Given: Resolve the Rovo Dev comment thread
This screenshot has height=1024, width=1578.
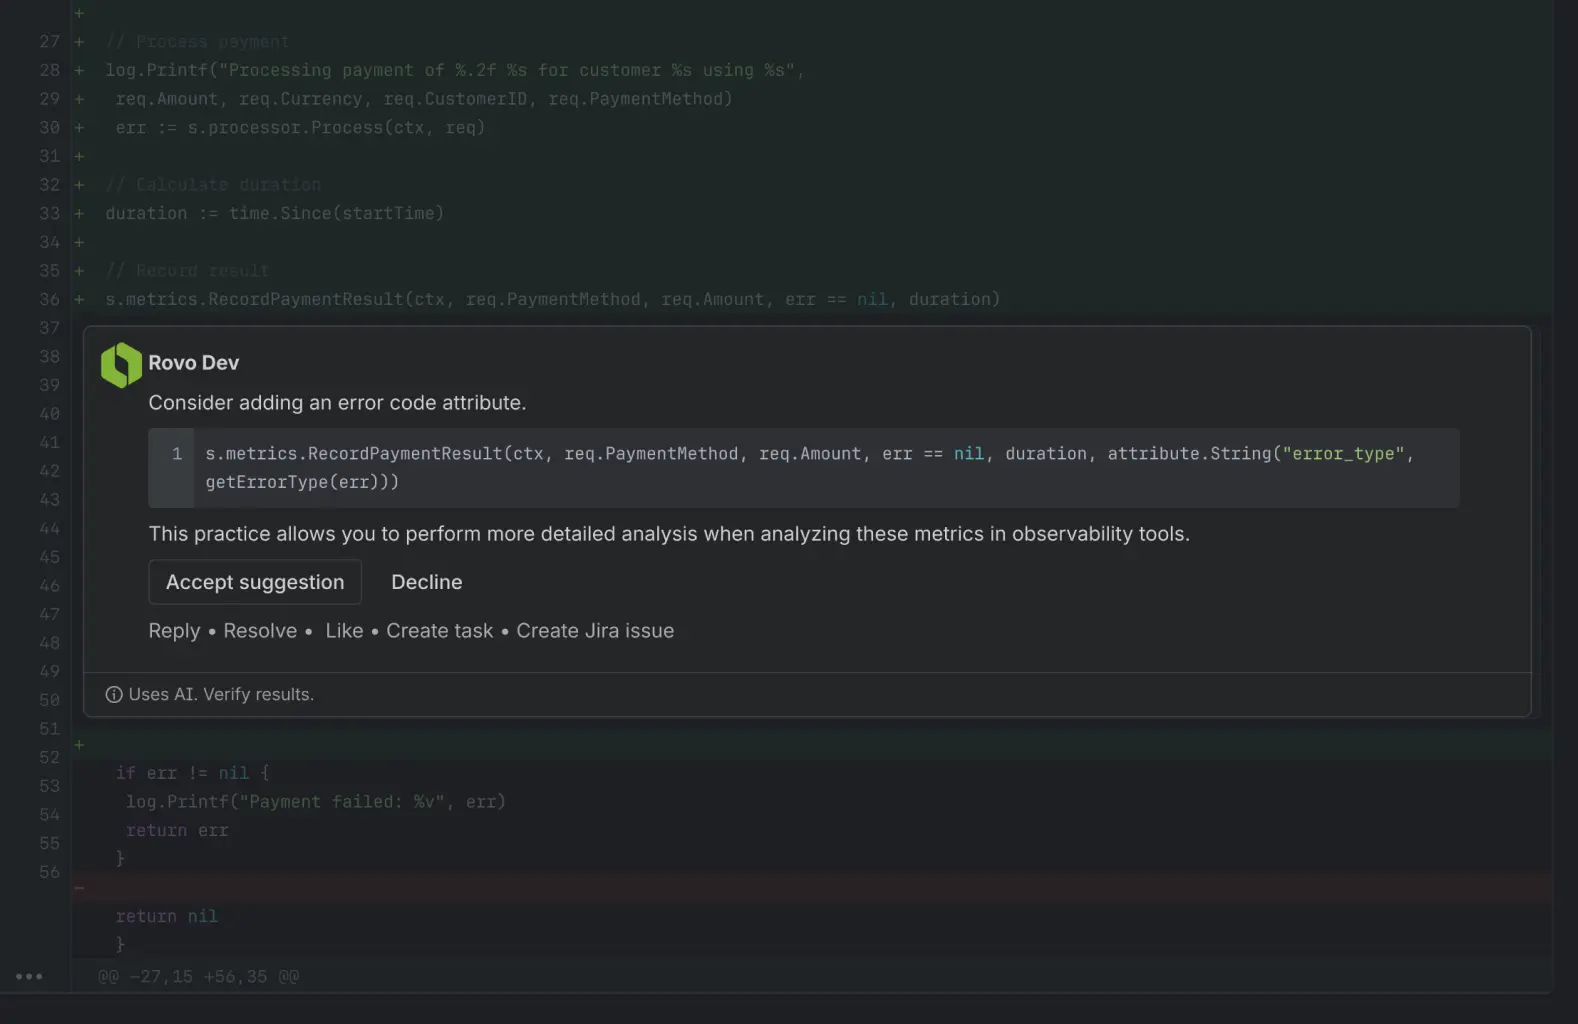Looking at the screenshot, I should tap(260, 631).
